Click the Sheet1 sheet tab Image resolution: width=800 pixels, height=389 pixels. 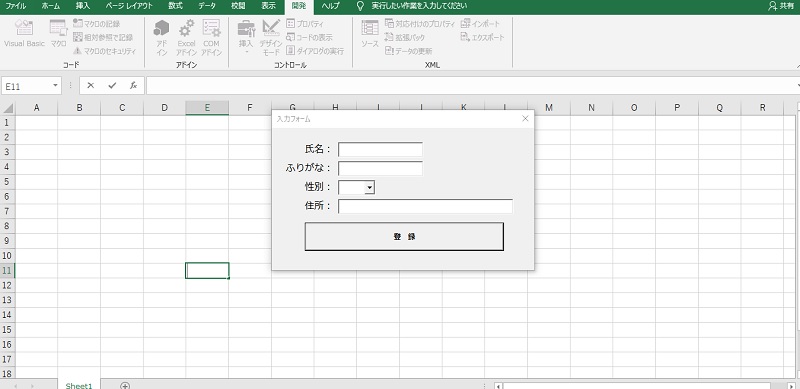79,385
